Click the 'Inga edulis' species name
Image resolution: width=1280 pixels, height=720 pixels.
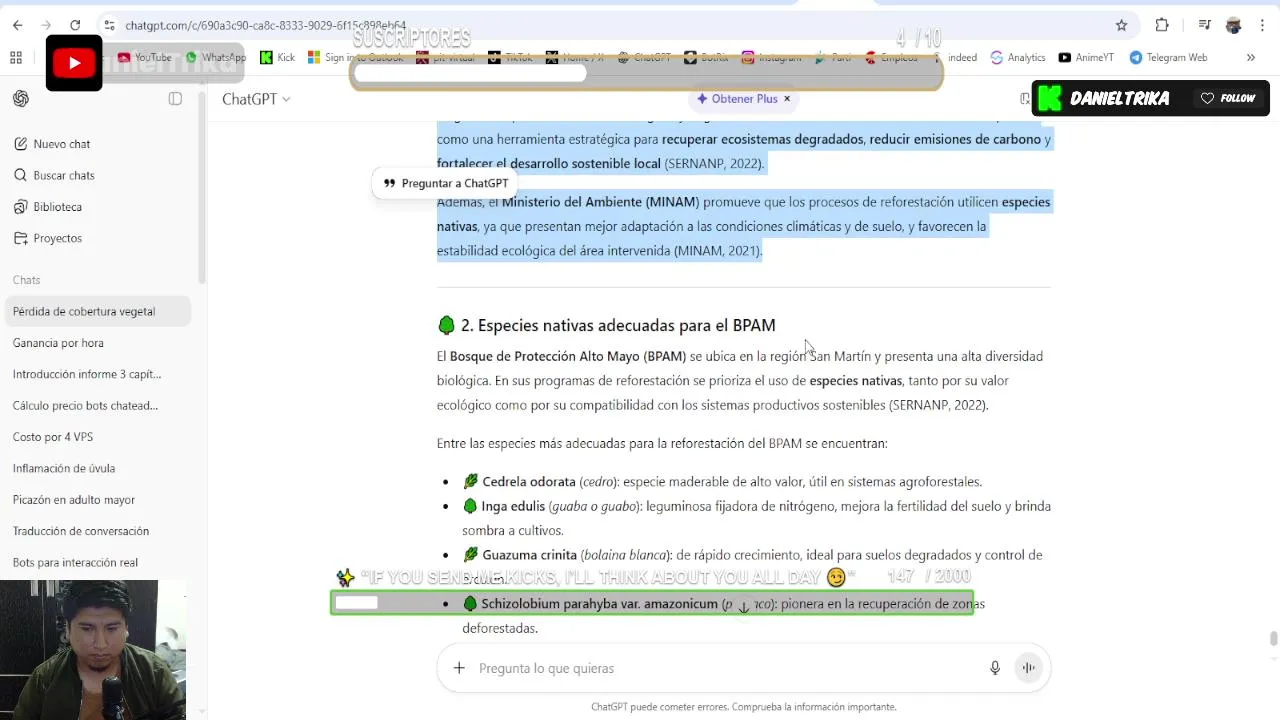[513, 506]
